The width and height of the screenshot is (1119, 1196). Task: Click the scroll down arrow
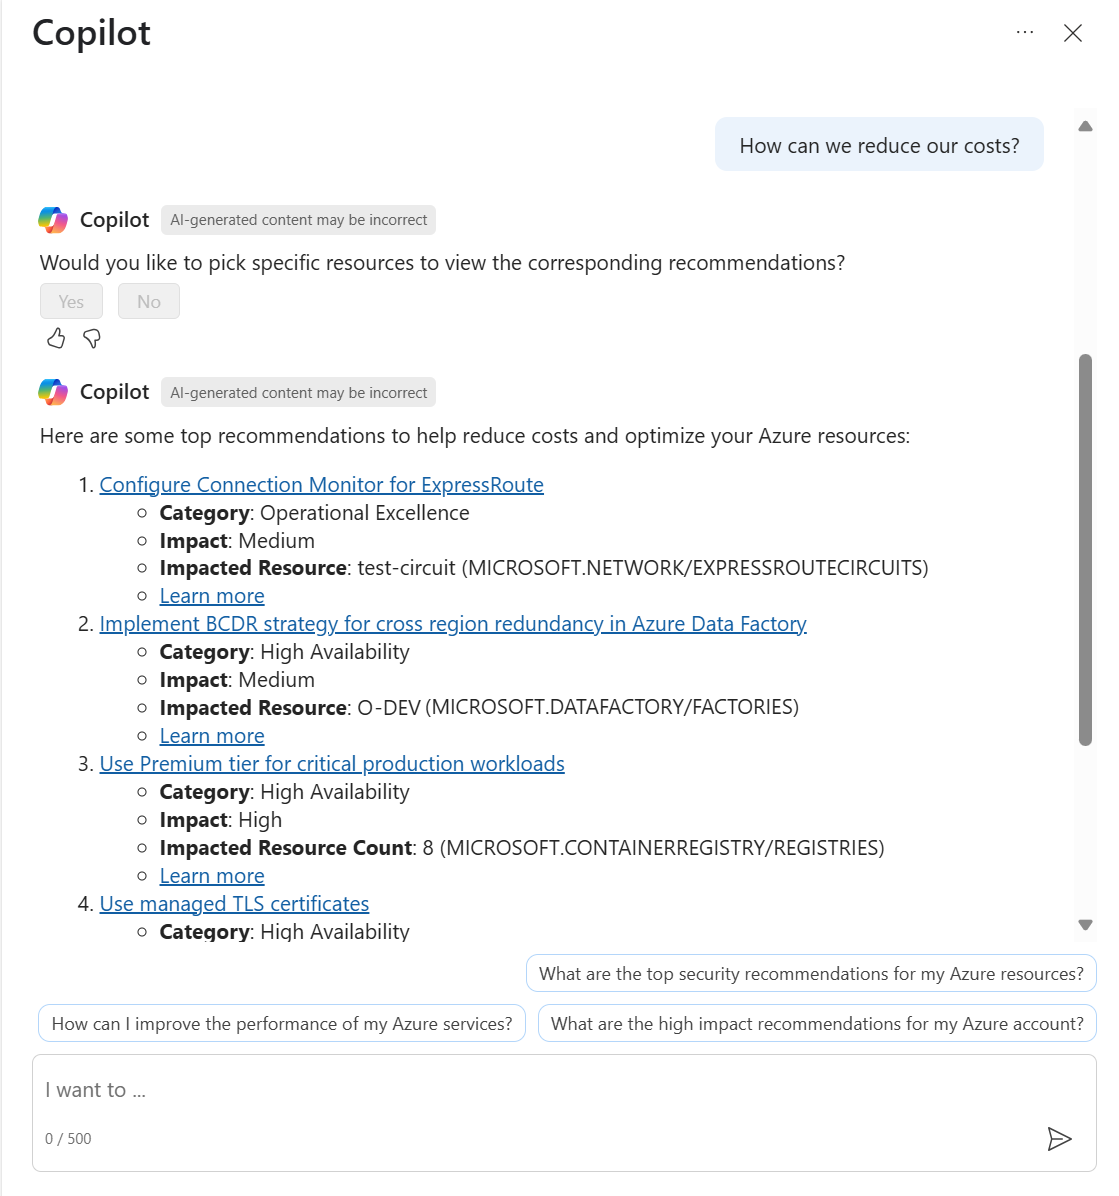(x=1085, y=925)
